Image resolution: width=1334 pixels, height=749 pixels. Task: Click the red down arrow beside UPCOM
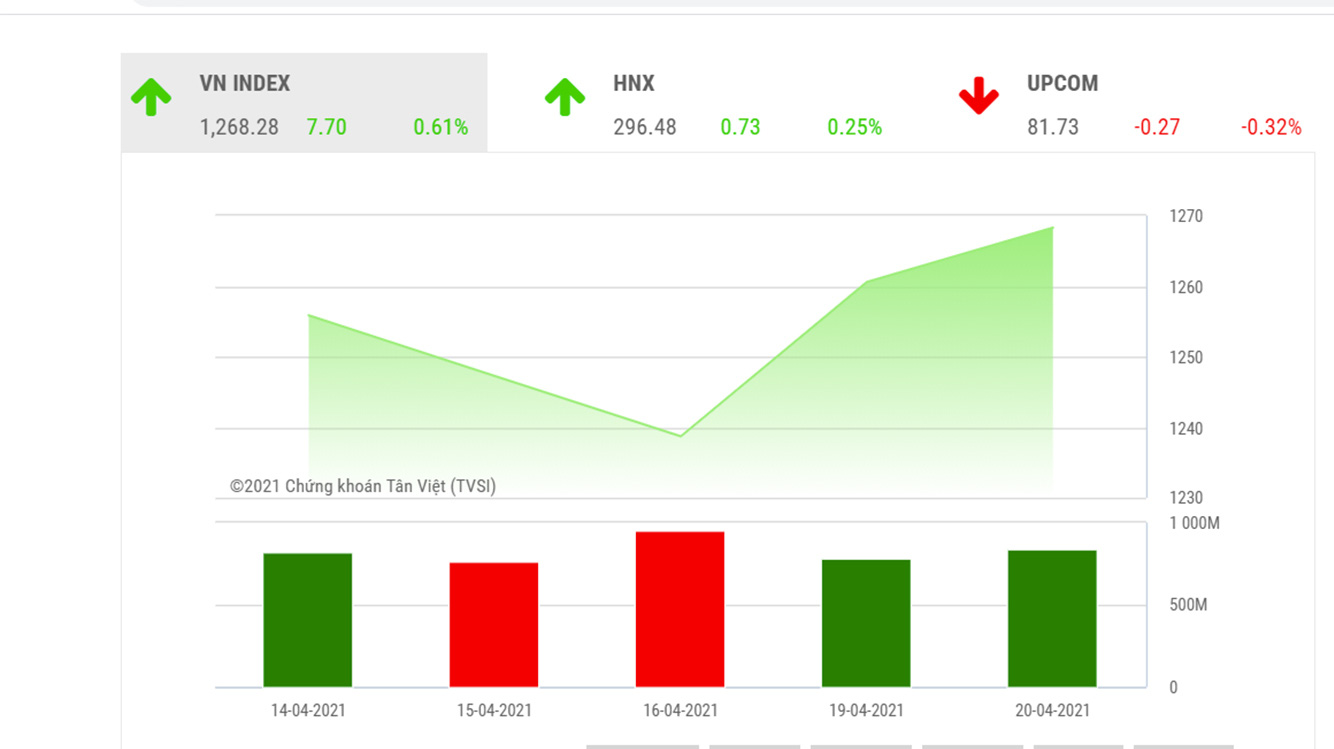point(978,96)
